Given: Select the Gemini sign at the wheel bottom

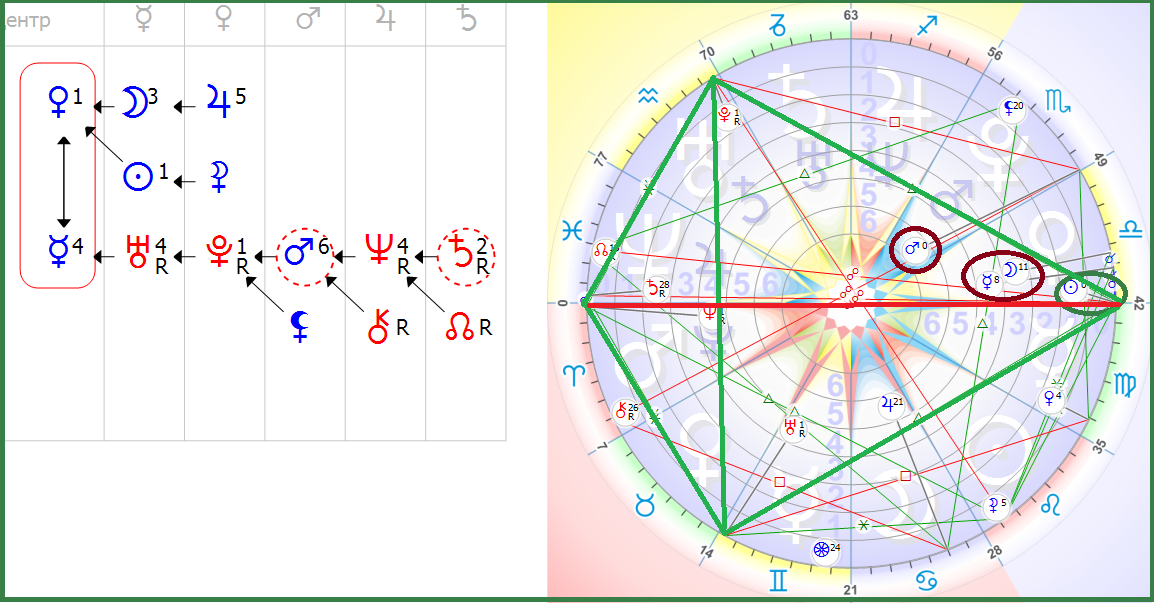Looking at the screenshot, I should click(777, 579).
